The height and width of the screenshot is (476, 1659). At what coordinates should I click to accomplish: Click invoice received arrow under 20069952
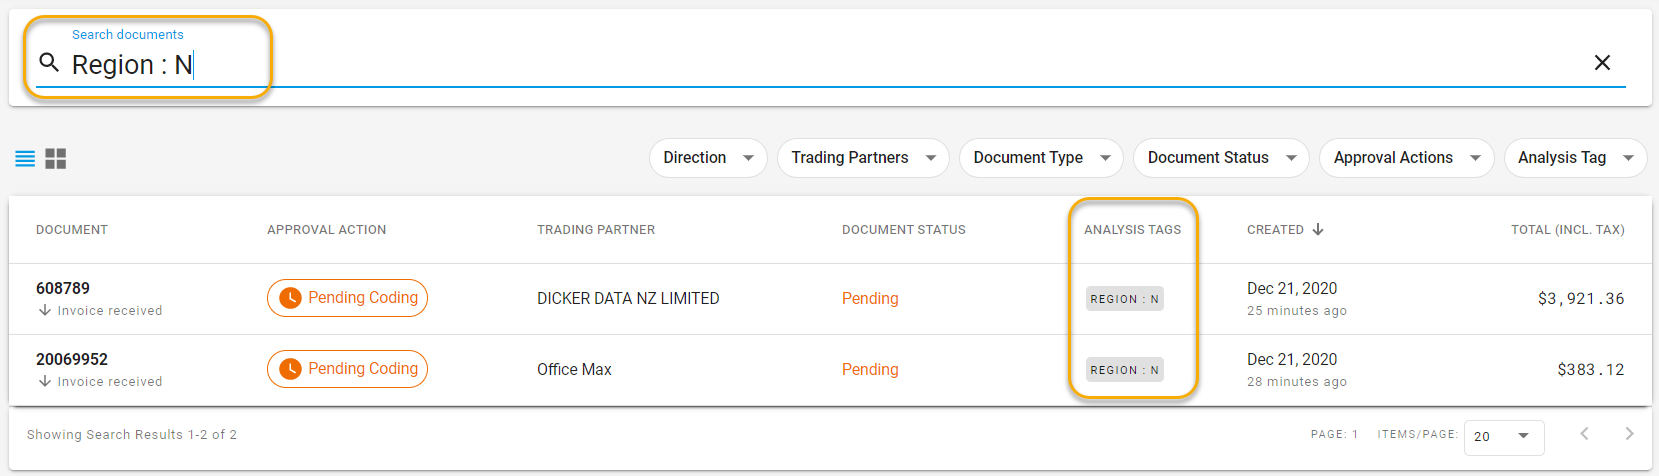pos(45,381)
